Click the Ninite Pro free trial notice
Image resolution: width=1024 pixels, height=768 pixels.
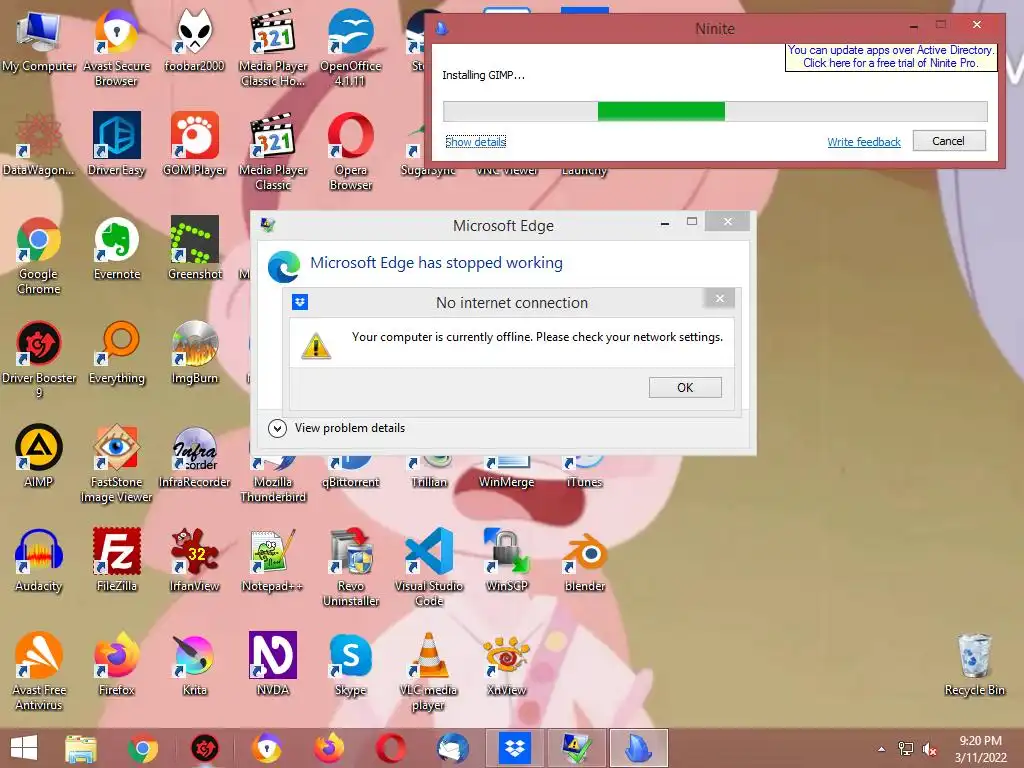[891, 56]
